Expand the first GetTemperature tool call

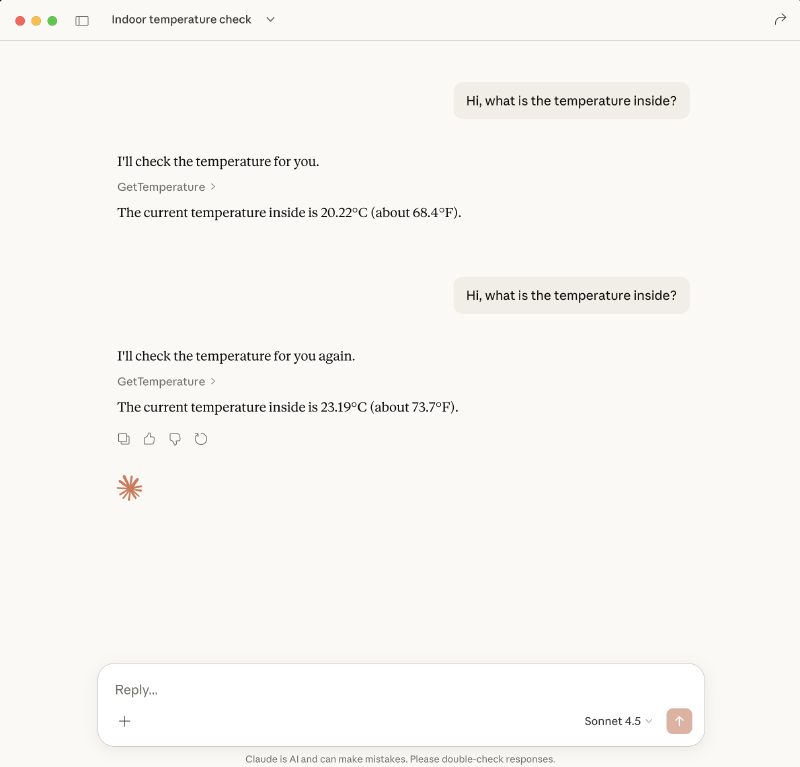(166, 187)
